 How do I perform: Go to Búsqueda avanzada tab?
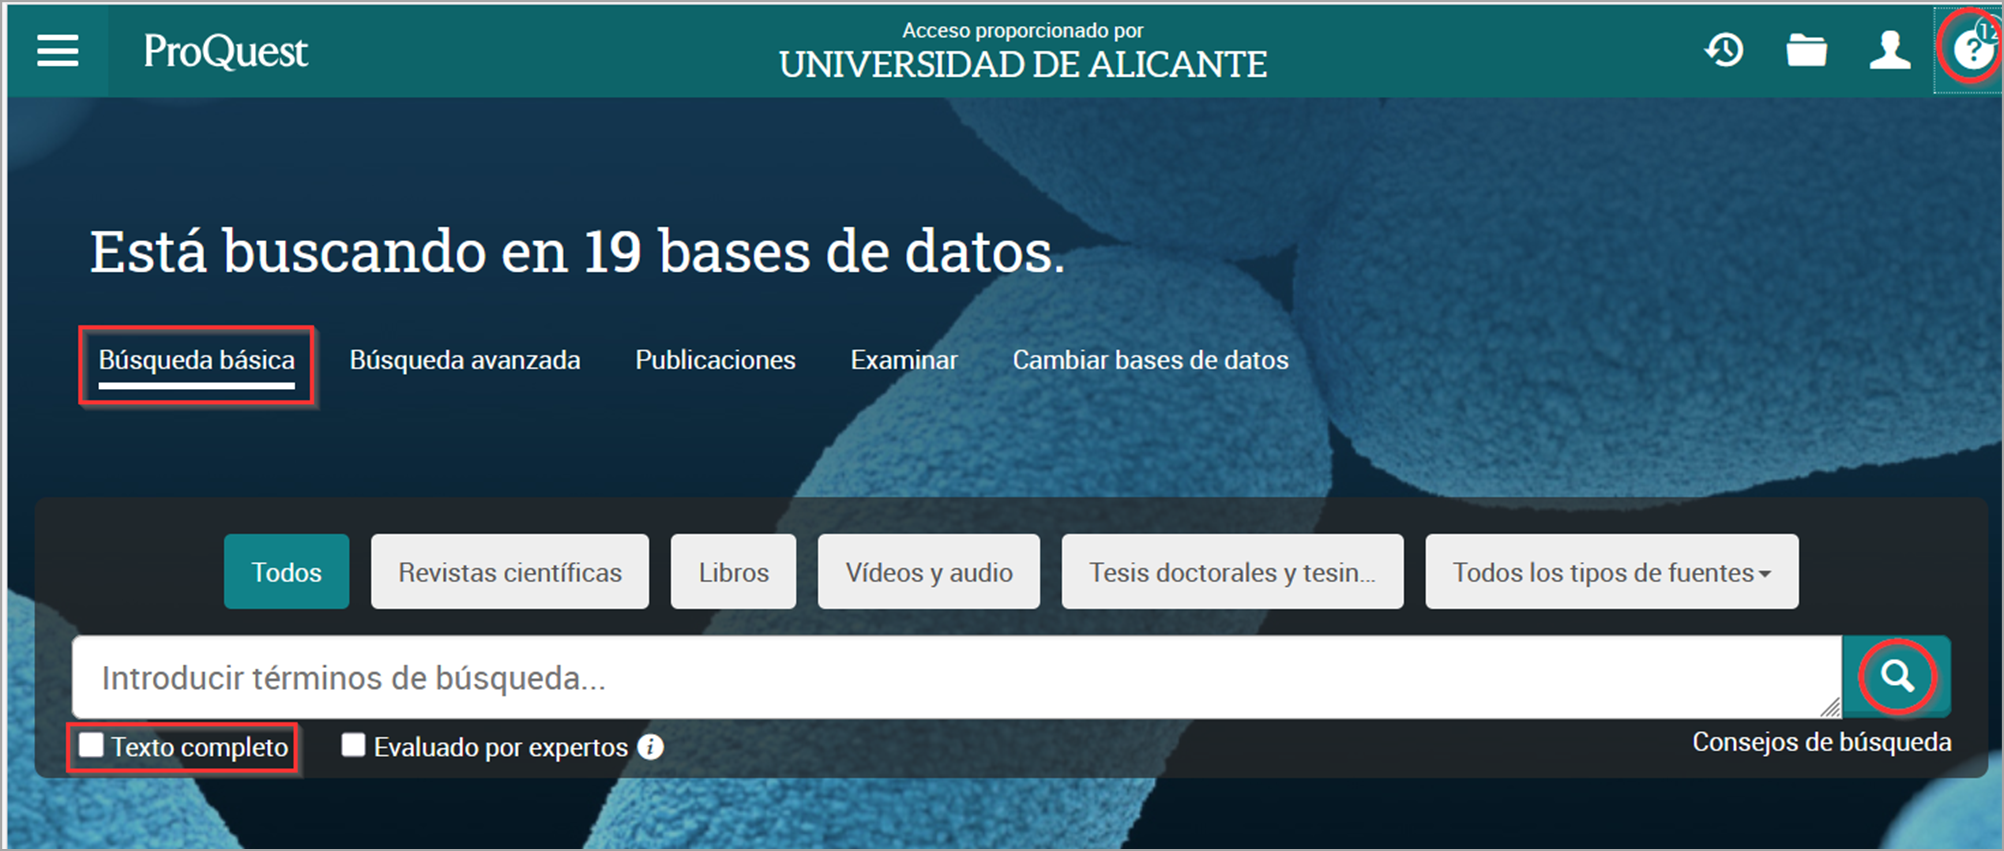point(465,360)
